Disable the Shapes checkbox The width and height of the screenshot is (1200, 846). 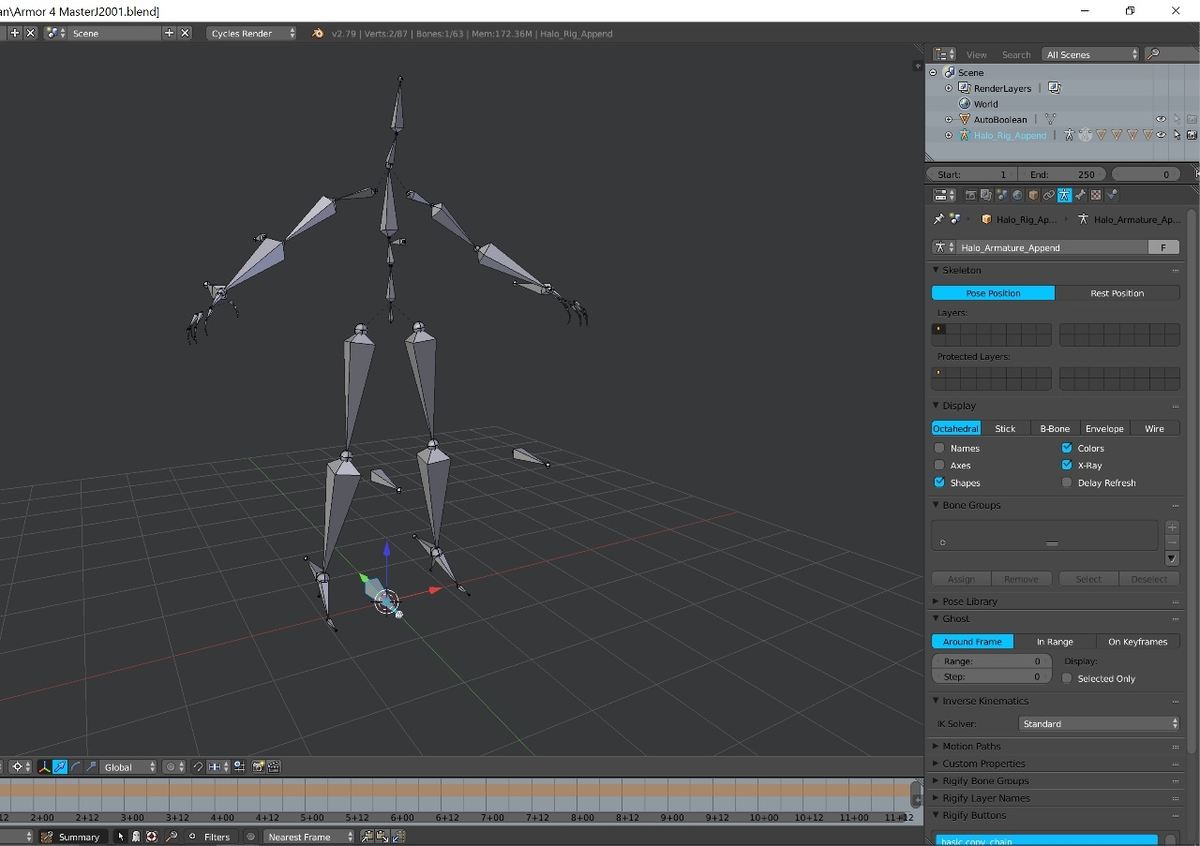click(x=939, y=482)
